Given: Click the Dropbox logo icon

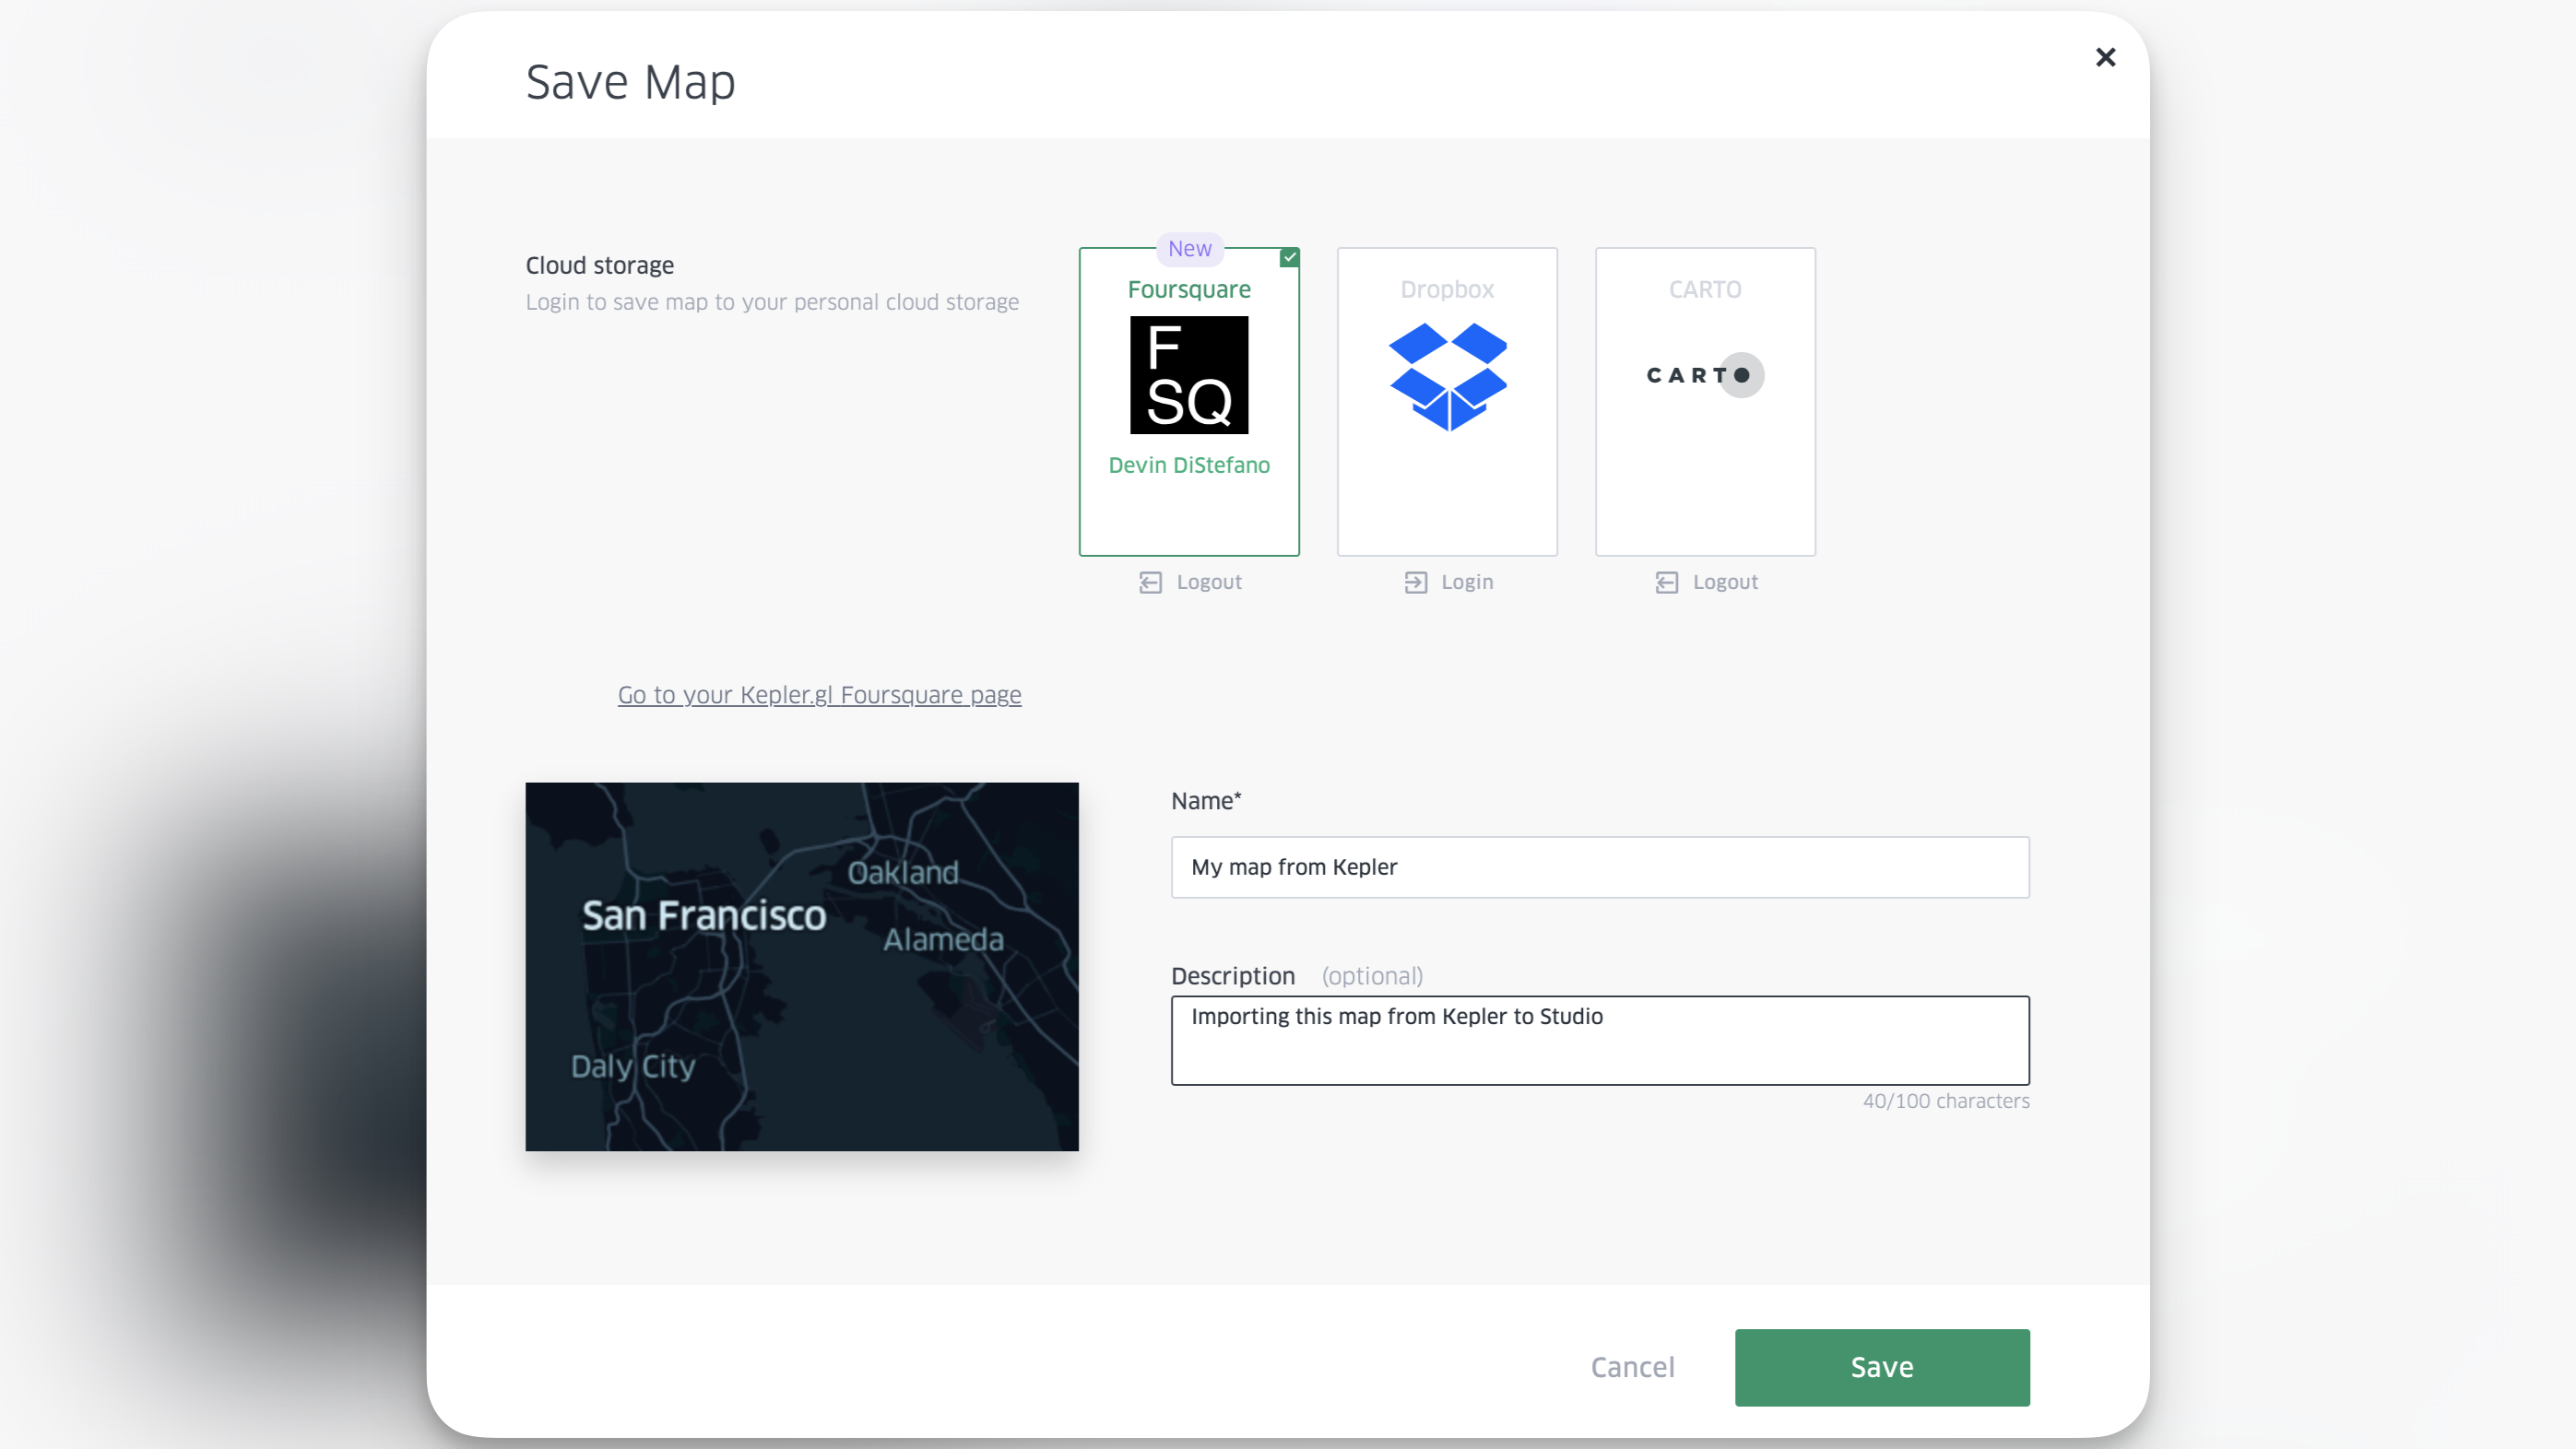Looking at the screenshot, I should click(x=1447, y=377).
